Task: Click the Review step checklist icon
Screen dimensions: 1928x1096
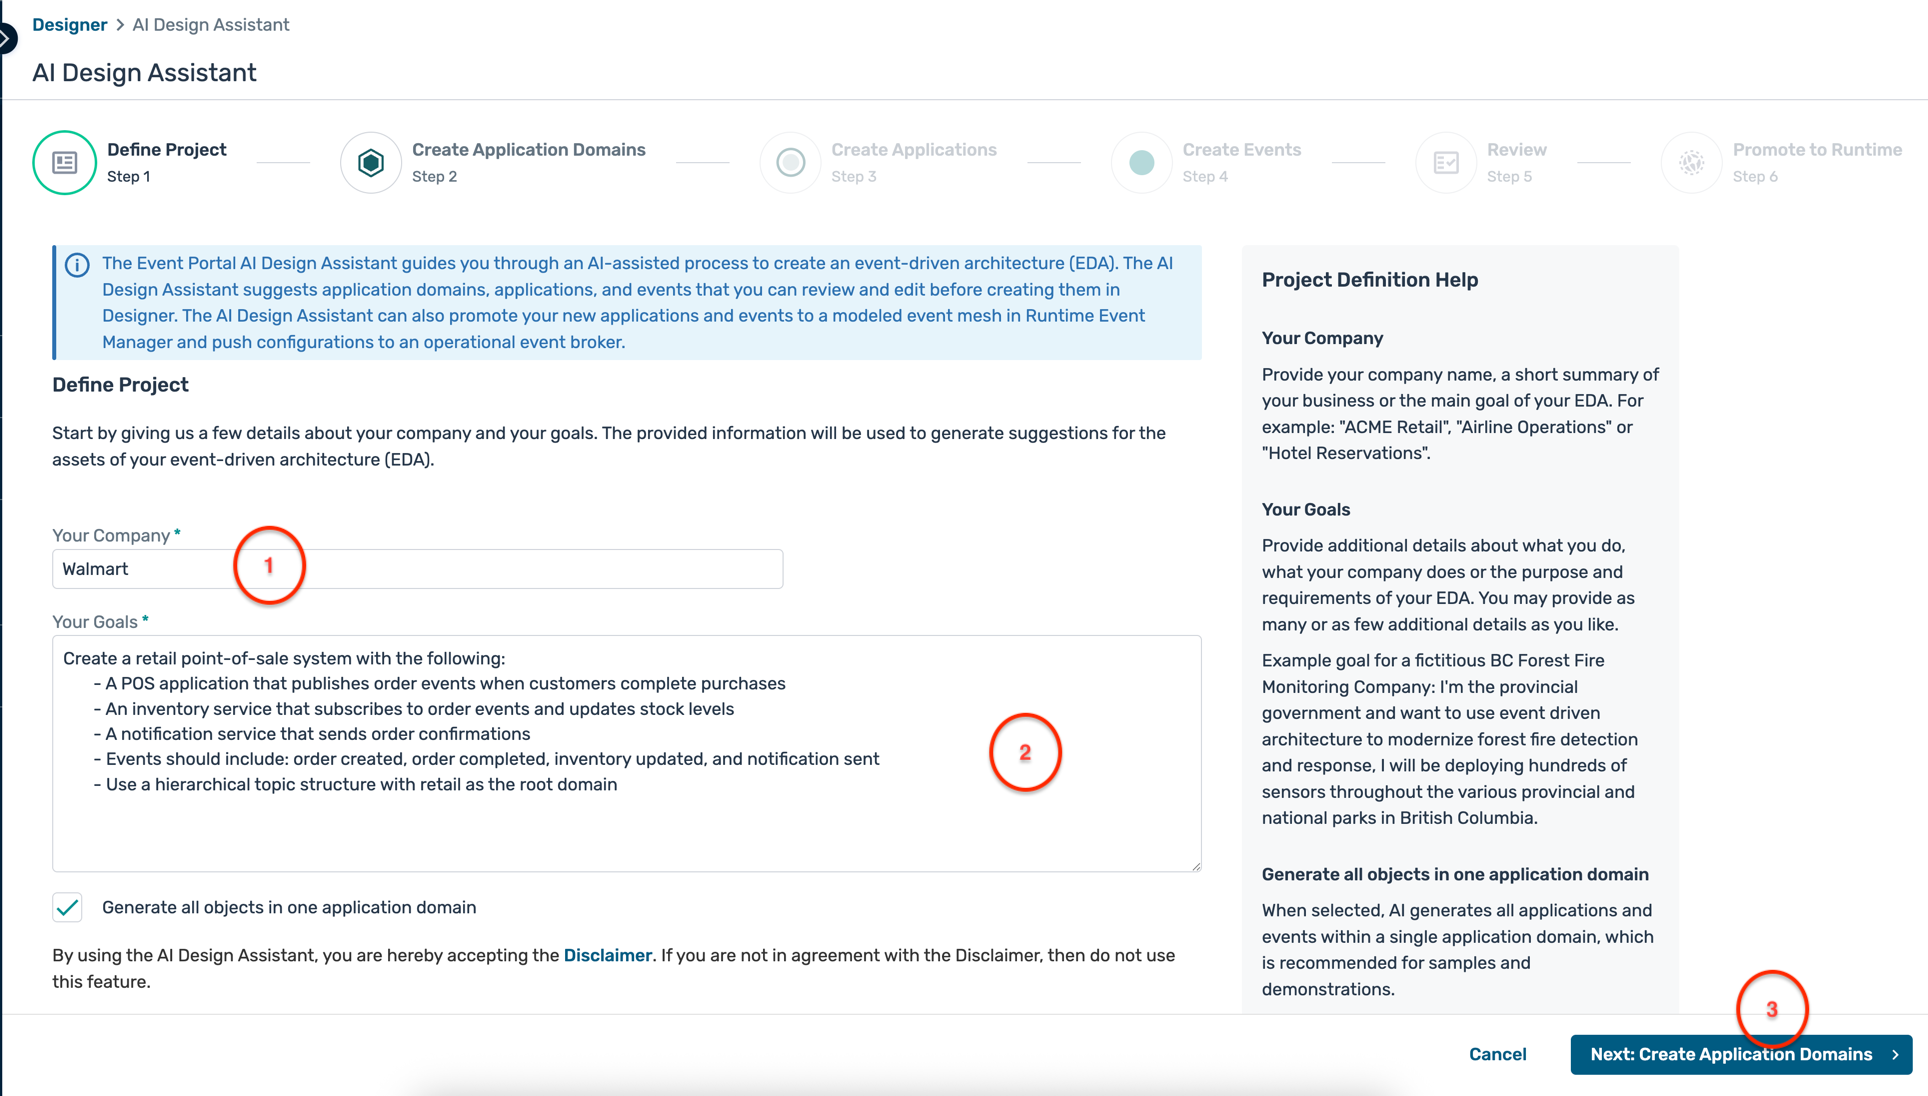Action: point(1446,162)
